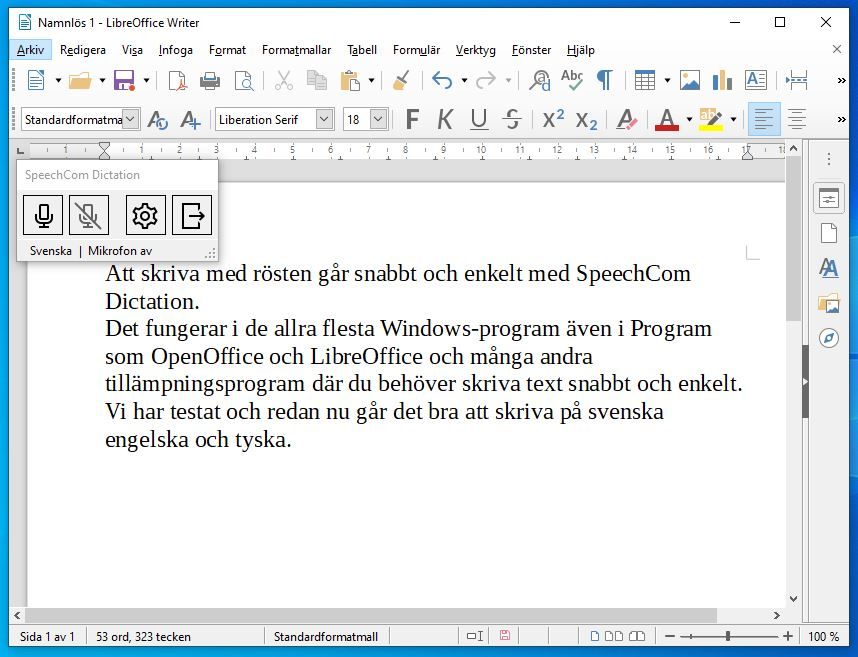Paste with the clipboard icon
The image size is (858, 657).
tap(350, 81)
